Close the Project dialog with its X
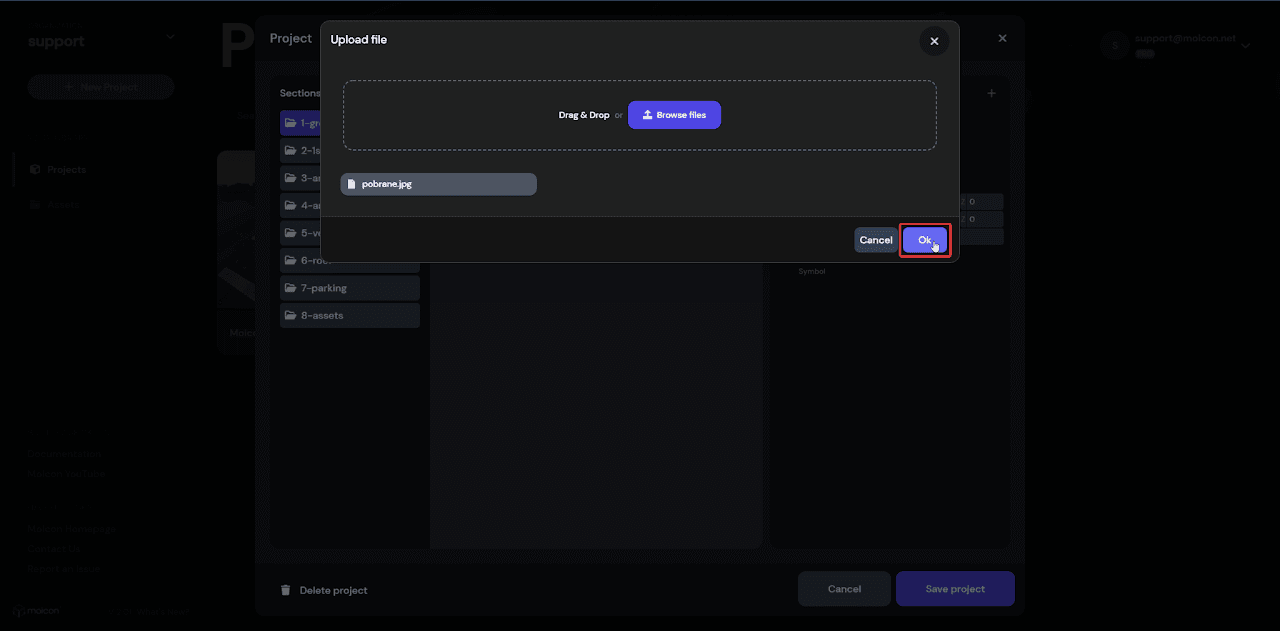 pyautogui.click(x=1002, y=38)
